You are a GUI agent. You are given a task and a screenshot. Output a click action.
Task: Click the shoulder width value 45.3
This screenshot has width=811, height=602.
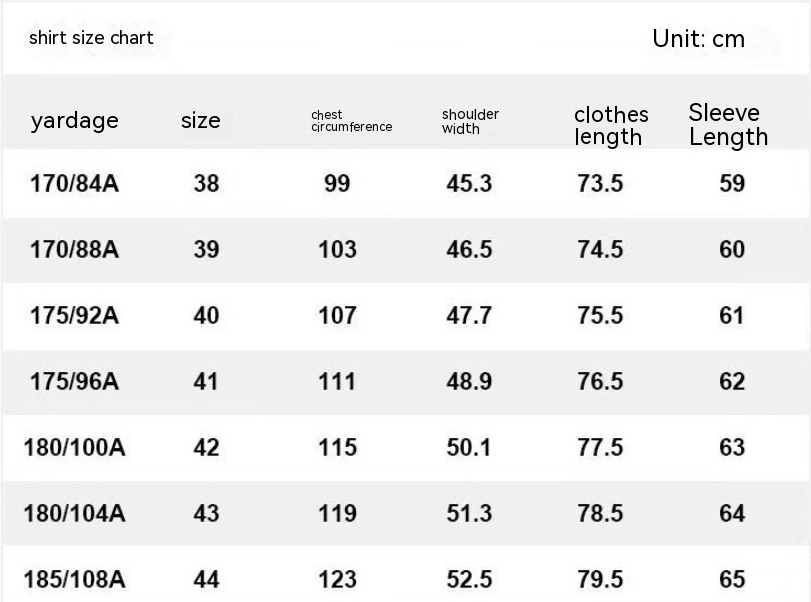pos(469,184)
